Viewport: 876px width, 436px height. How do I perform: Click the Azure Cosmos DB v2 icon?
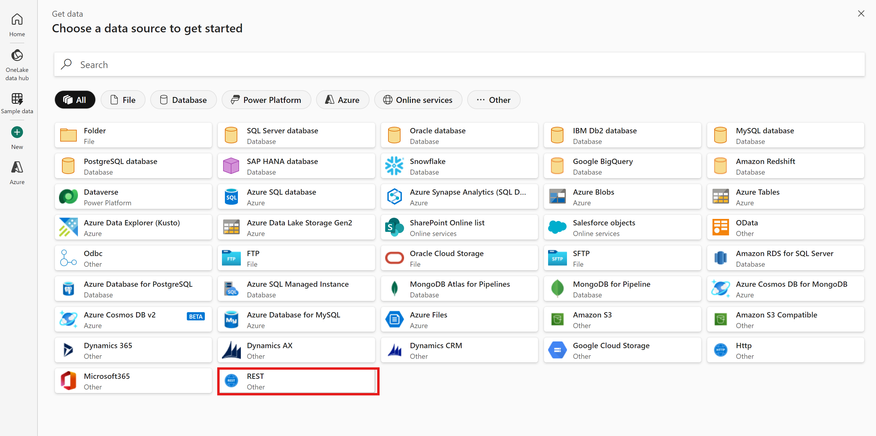point(68,319)
